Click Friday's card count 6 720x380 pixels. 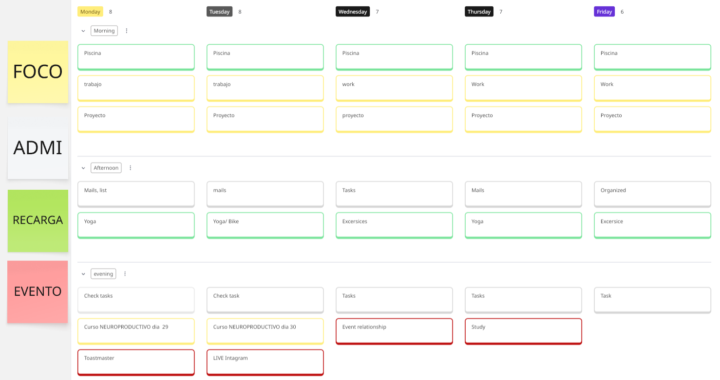coord(622,12)
